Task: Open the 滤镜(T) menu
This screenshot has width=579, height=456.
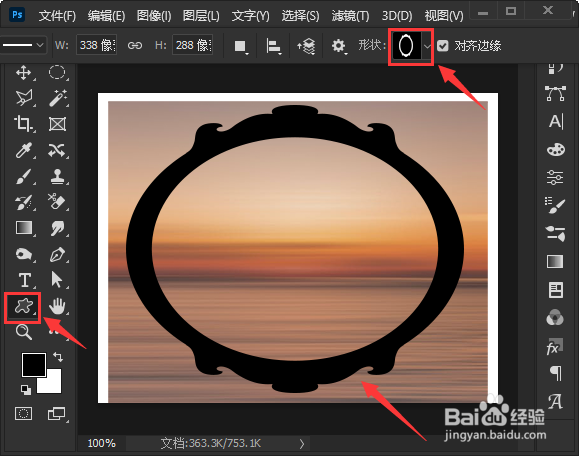Action: click(350, 16)
